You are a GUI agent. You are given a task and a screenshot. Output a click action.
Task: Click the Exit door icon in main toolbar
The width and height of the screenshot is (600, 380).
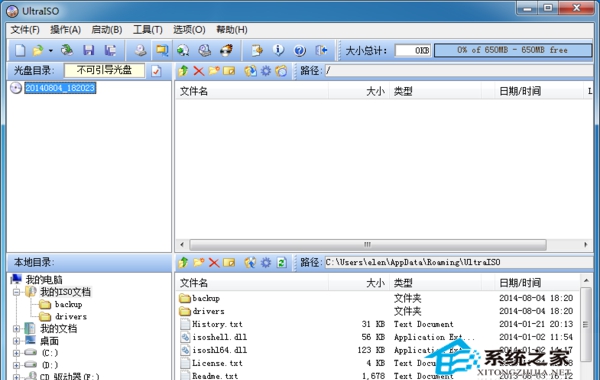tap(321, 50)
